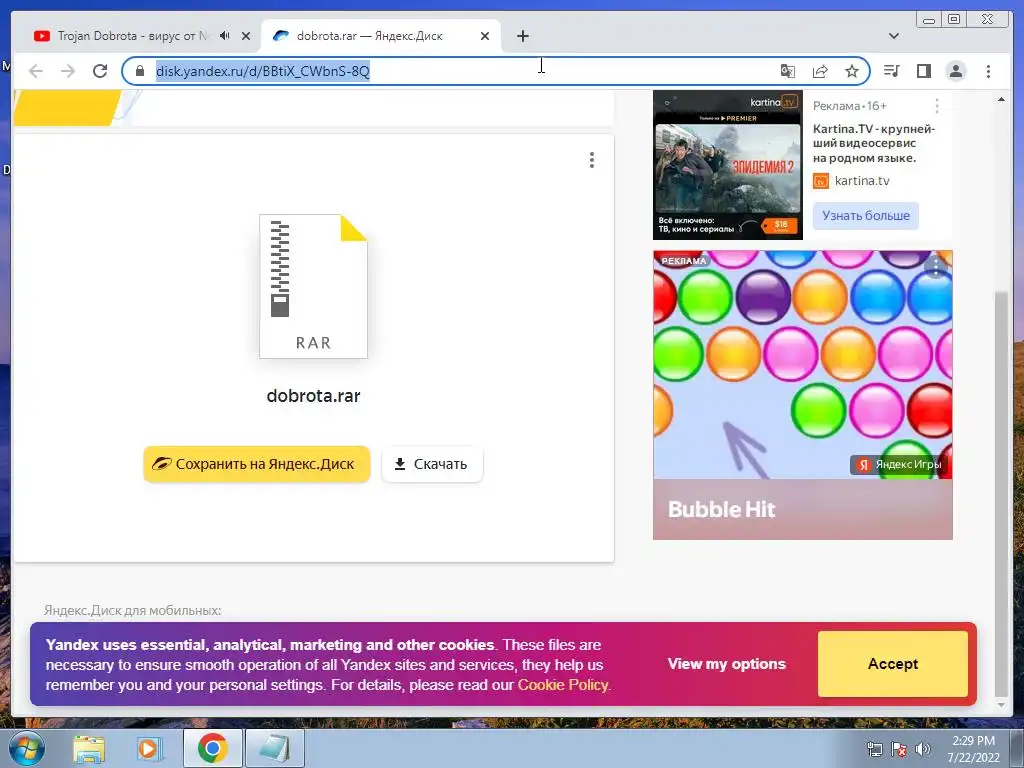Follow the kartina.tv site link
The width and height of the screenshot is (1024, 768).
tap(862, 181)
